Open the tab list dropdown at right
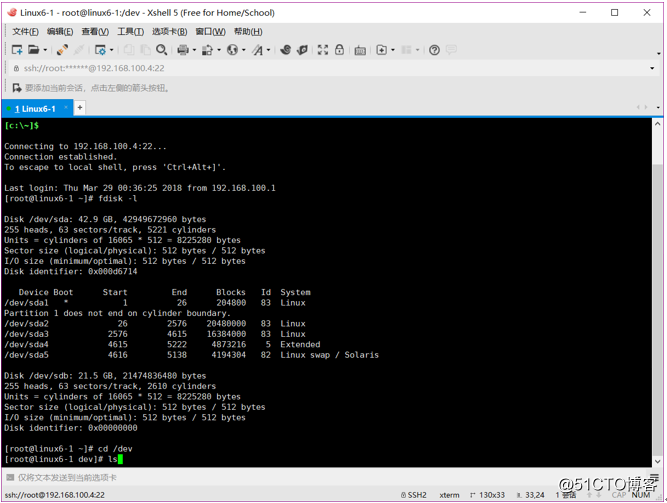 coord(658,107)
